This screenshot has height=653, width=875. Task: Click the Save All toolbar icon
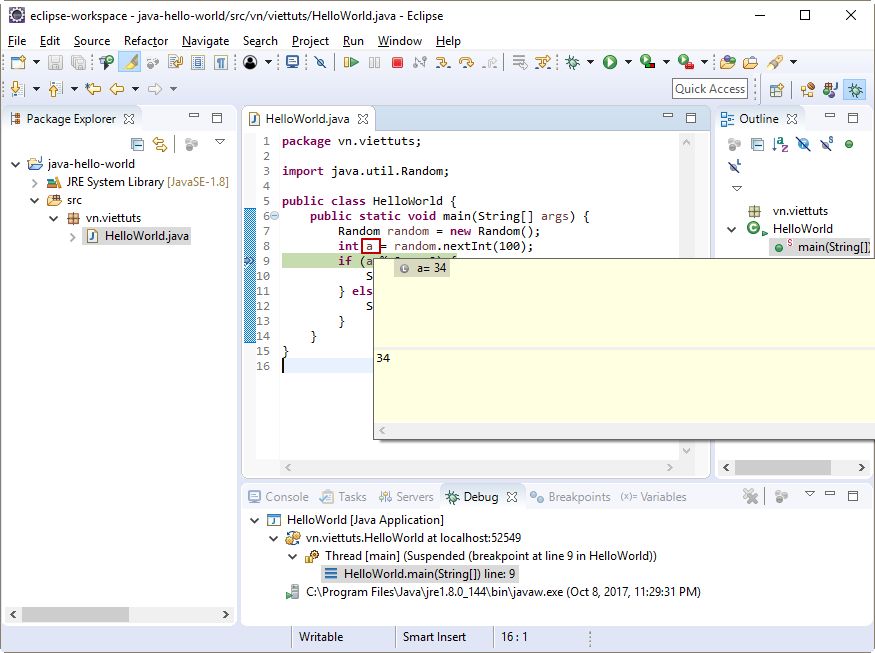(78, 62)
